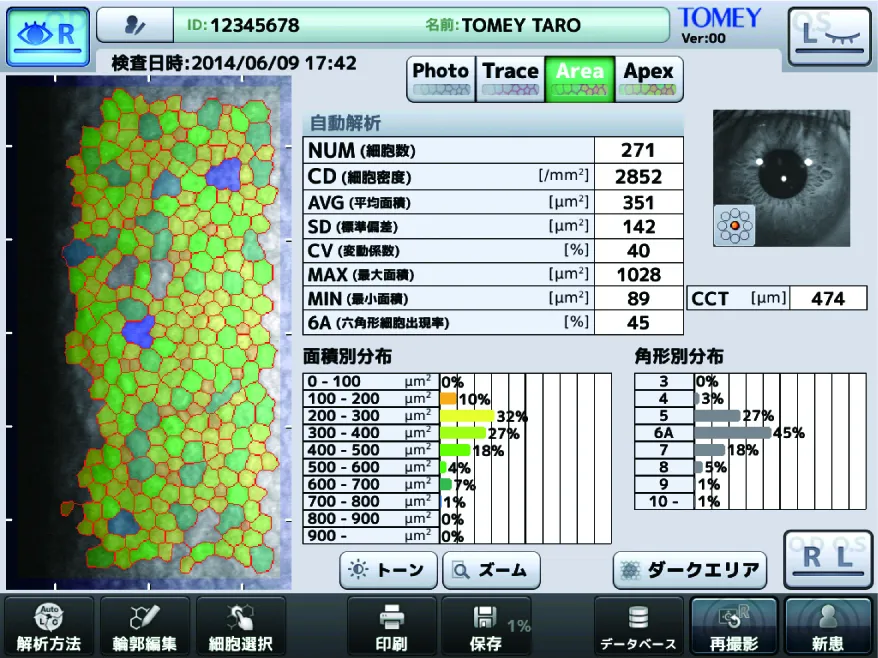Click the MAX value 1028
878x658 pixels.
click(638, 274)
